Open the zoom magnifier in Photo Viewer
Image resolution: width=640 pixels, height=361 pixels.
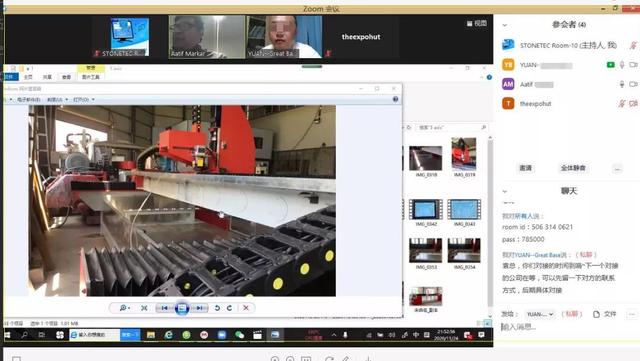(124, 308)
